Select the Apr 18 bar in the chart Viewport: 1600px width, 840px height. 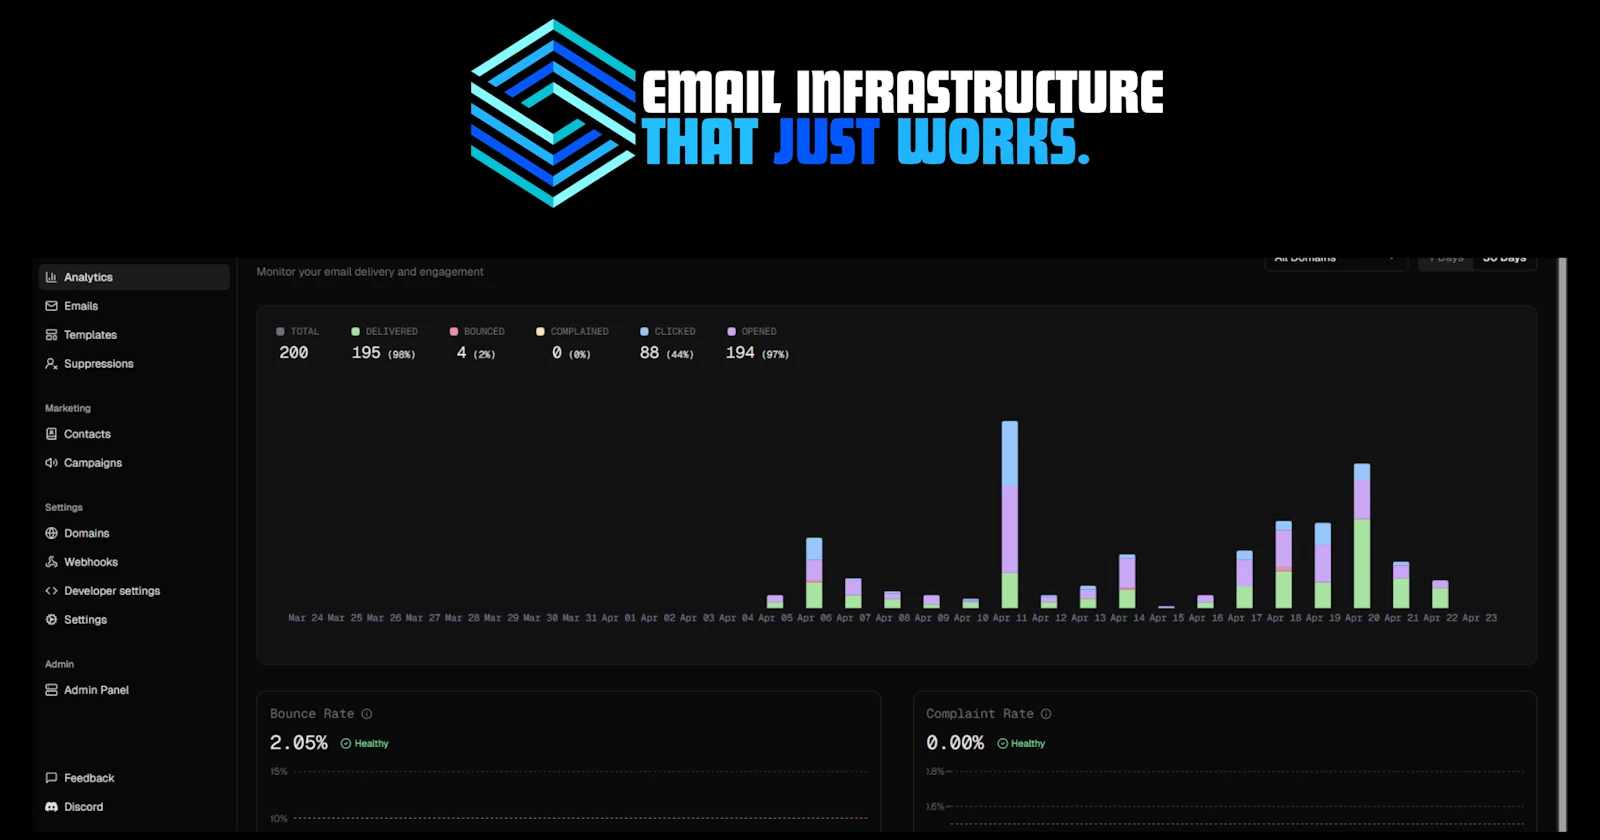[x=1284, y=565]
